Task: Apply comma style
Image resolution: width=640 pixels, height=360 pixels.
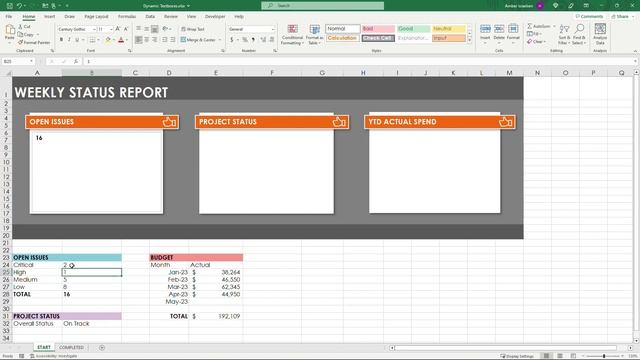Action: 253,40
